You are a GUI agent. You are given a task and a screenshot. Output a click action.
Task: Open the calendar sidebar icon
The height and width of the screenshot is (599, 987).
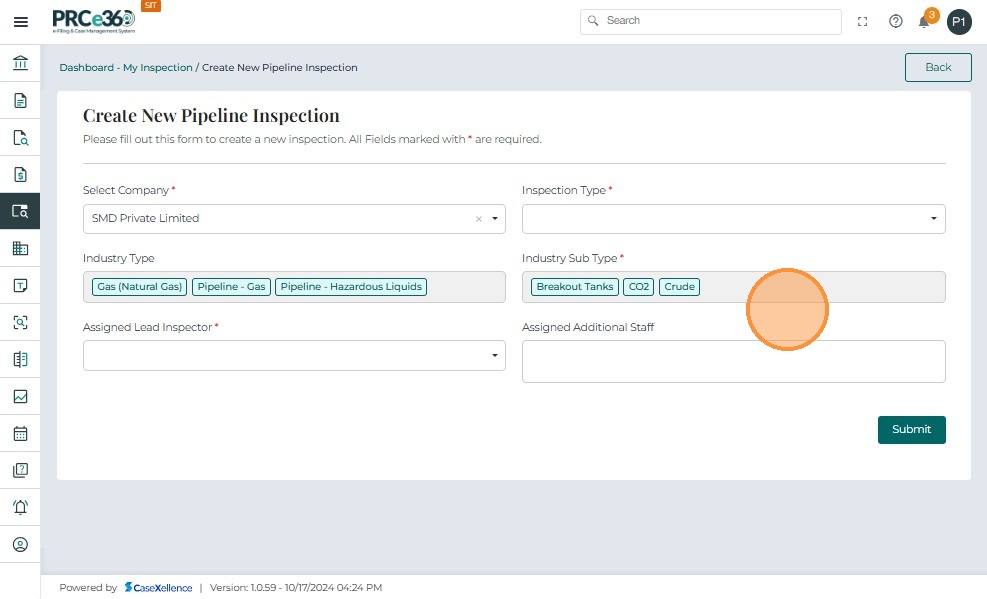click(x=20, y=434)
